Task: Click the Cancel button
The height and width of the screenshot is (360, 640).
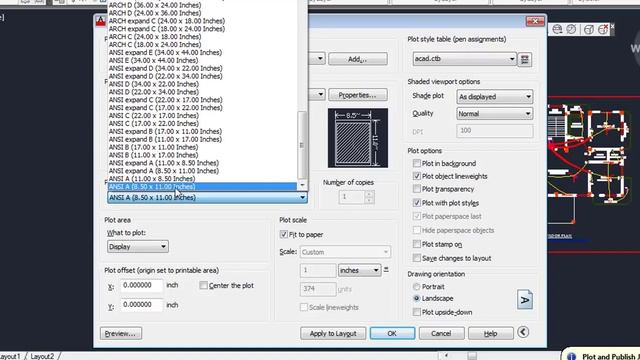Action: (441, 333)
